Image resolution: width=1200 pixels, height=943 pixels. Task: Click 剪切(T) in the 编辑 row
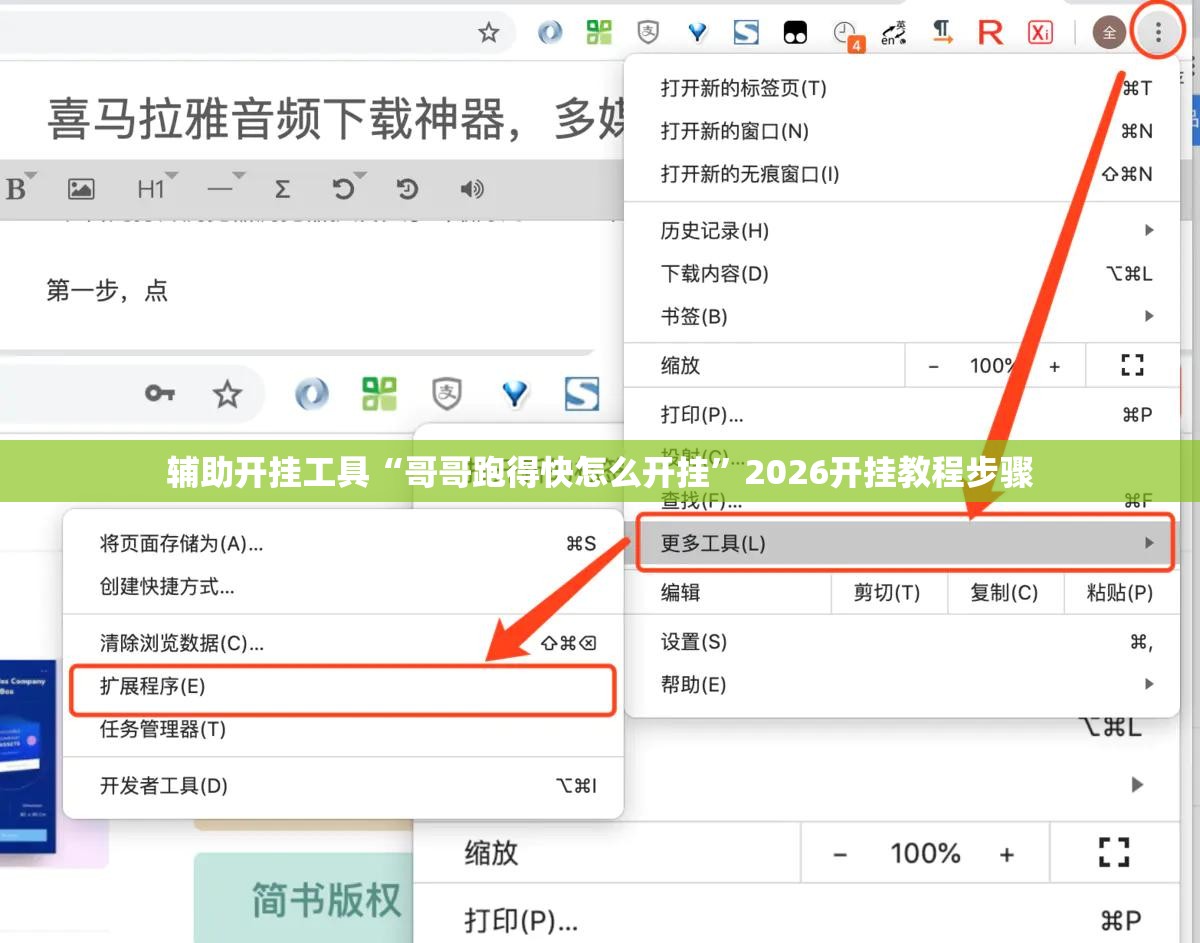pyautogui.click(x=887, y=593)
